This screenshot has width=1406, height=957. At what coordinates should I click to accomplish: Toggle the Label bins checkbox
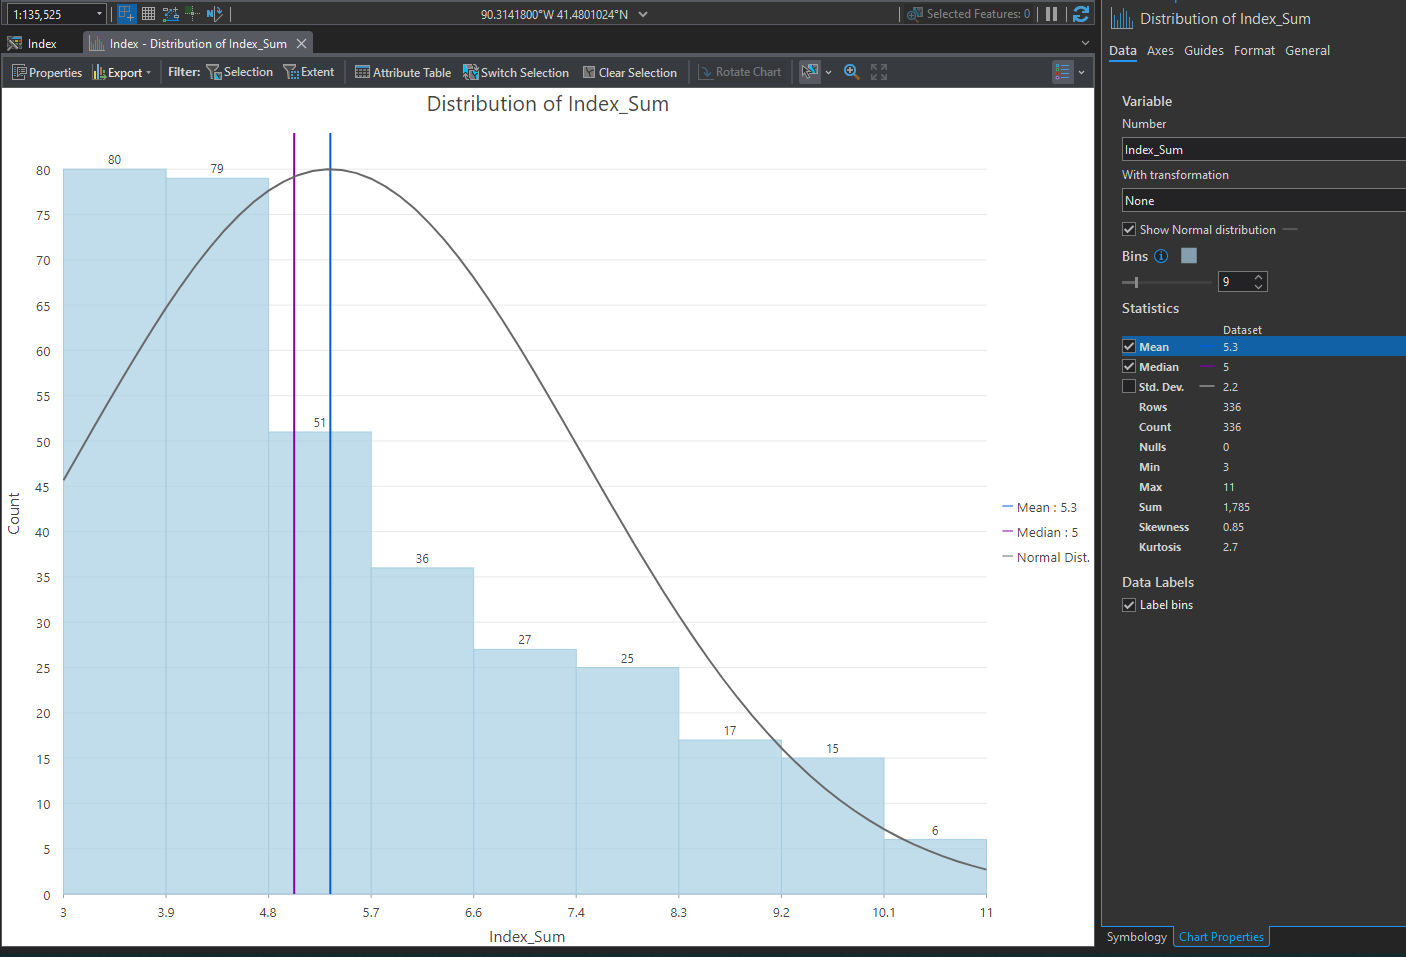1129,604
